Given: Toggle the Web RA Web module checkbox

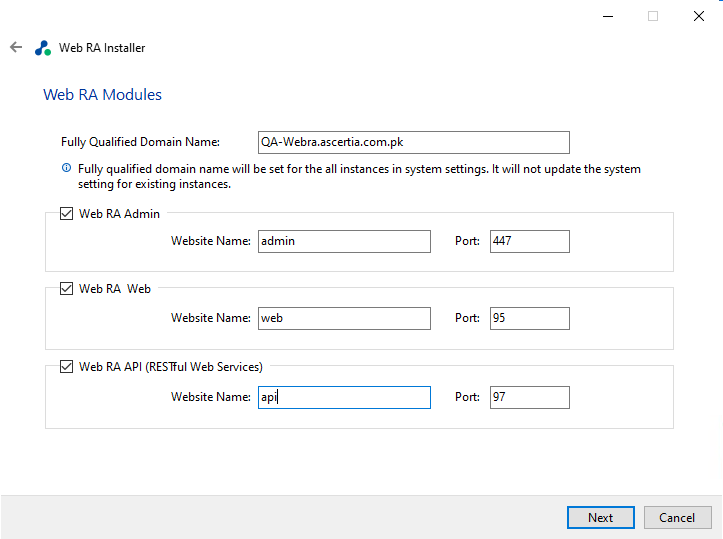Looking at the screenshot, I should (x=67, y=288).
